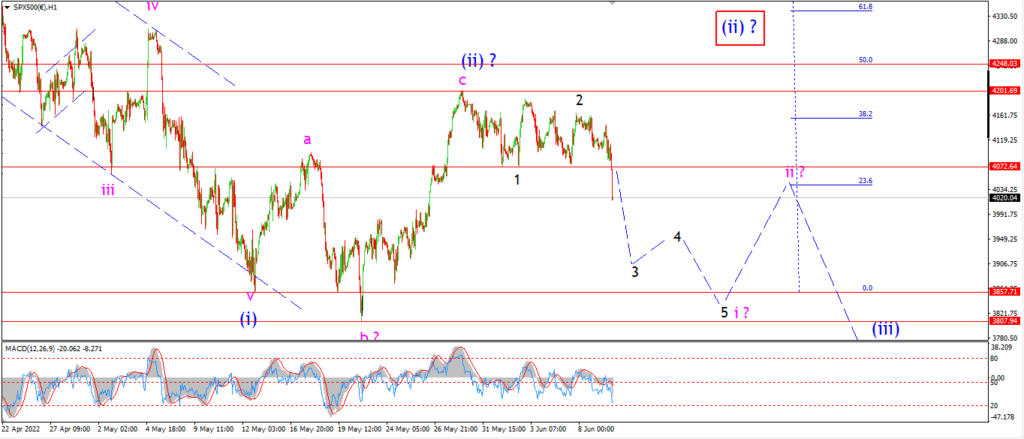Click the 38.2 Fibonacci level label
The height and width of the screenshot is (439, 1024).
tap(865, 114)
